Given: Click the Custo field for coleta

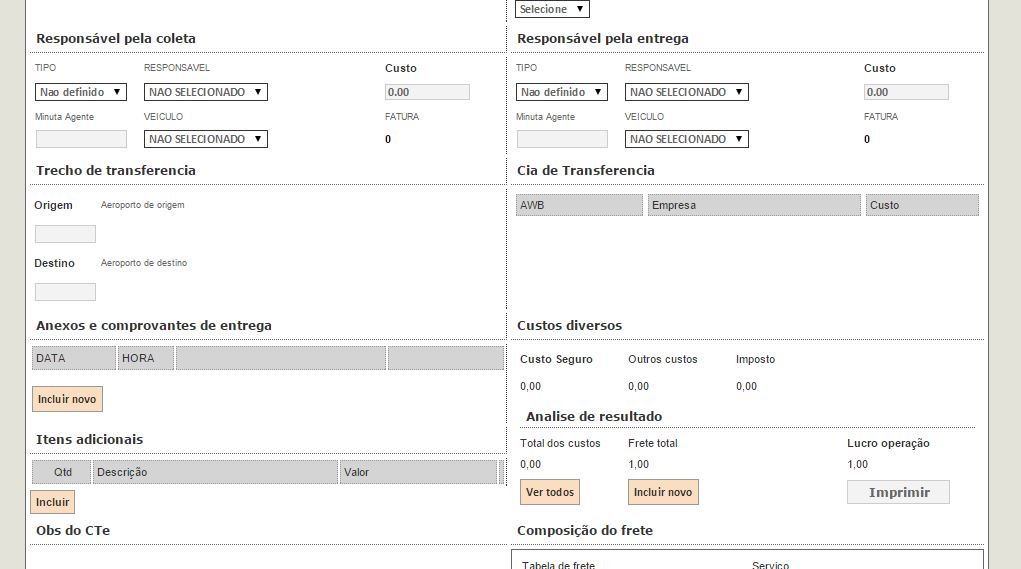Looking at the screenshot, I should pyautogui.click(x=427, y=92).
